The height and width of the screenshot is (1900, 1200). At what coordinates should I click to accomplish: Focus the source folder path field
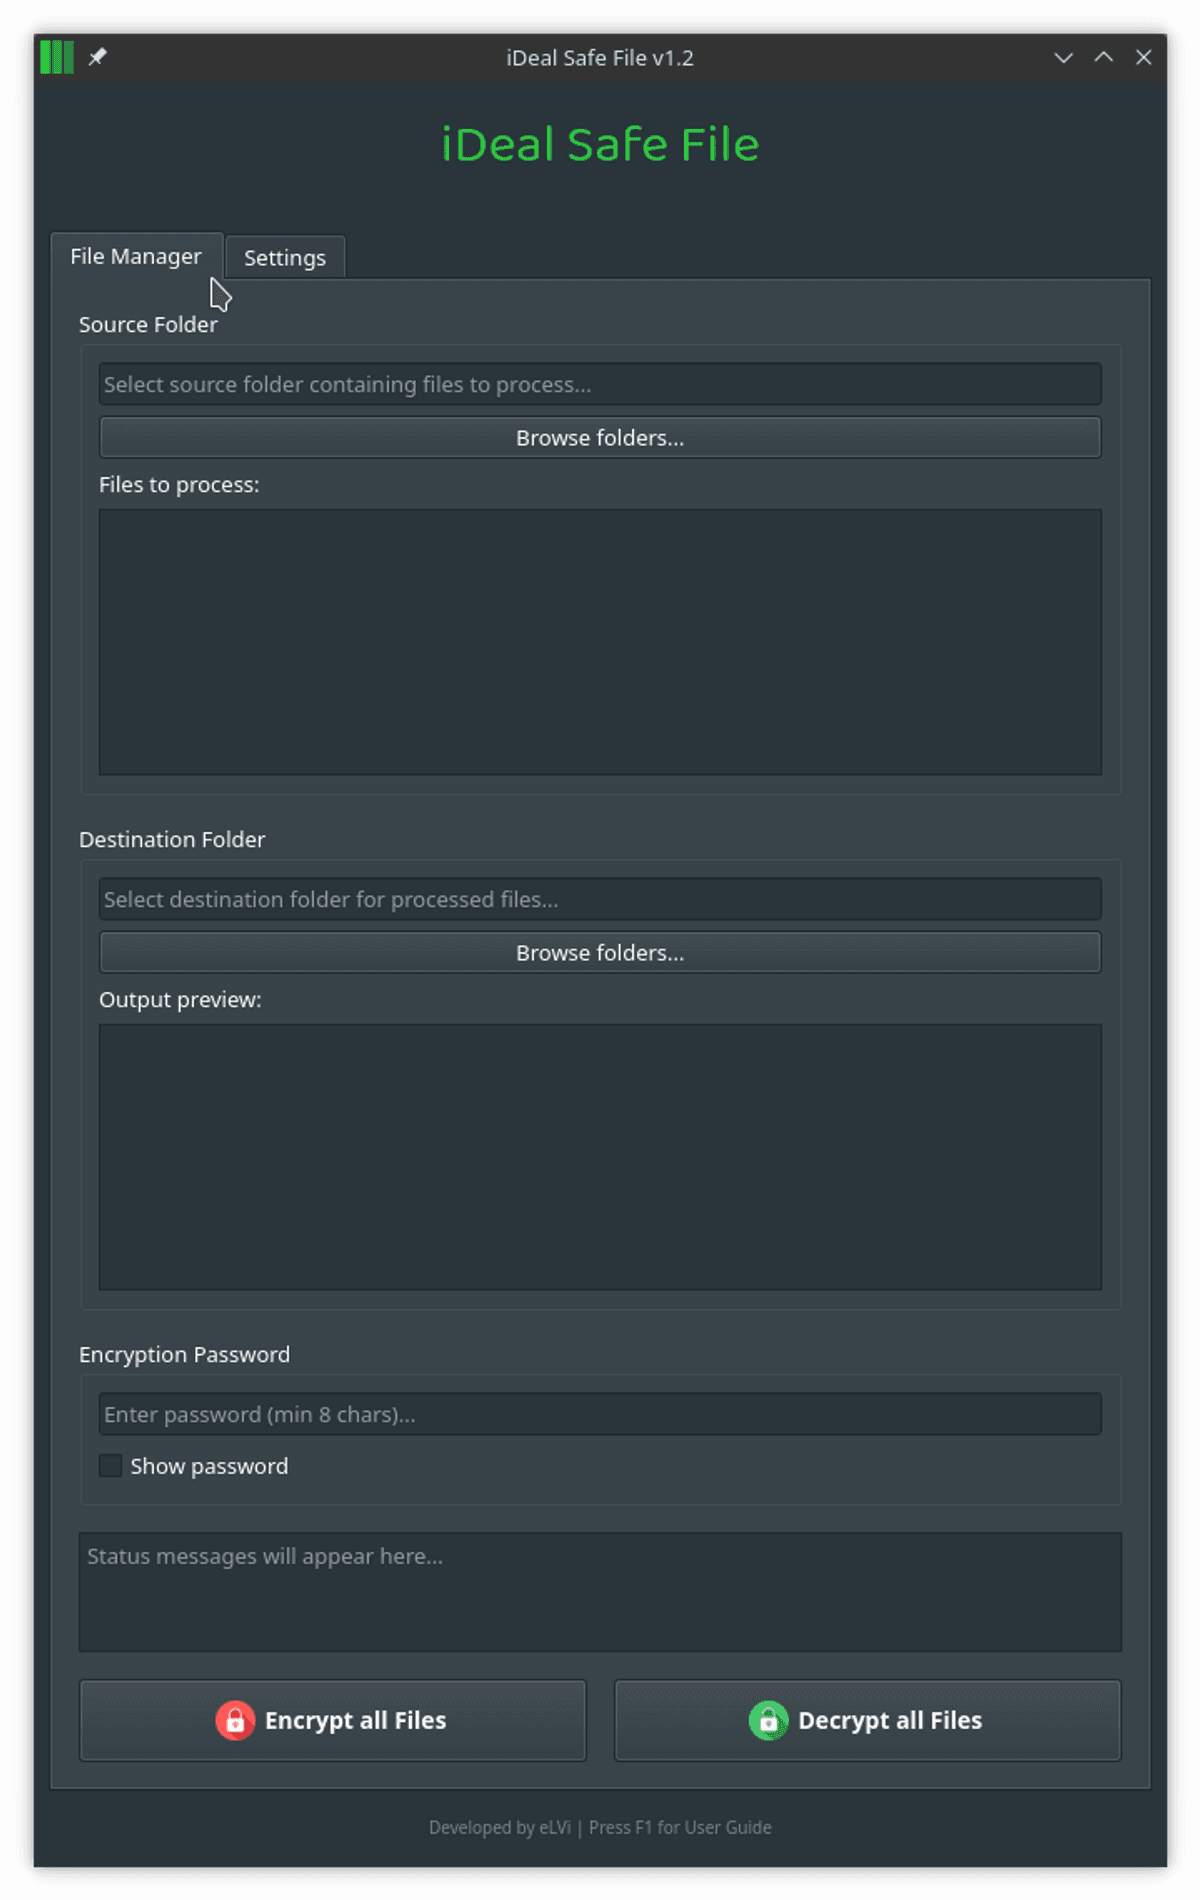click(600, 384)
